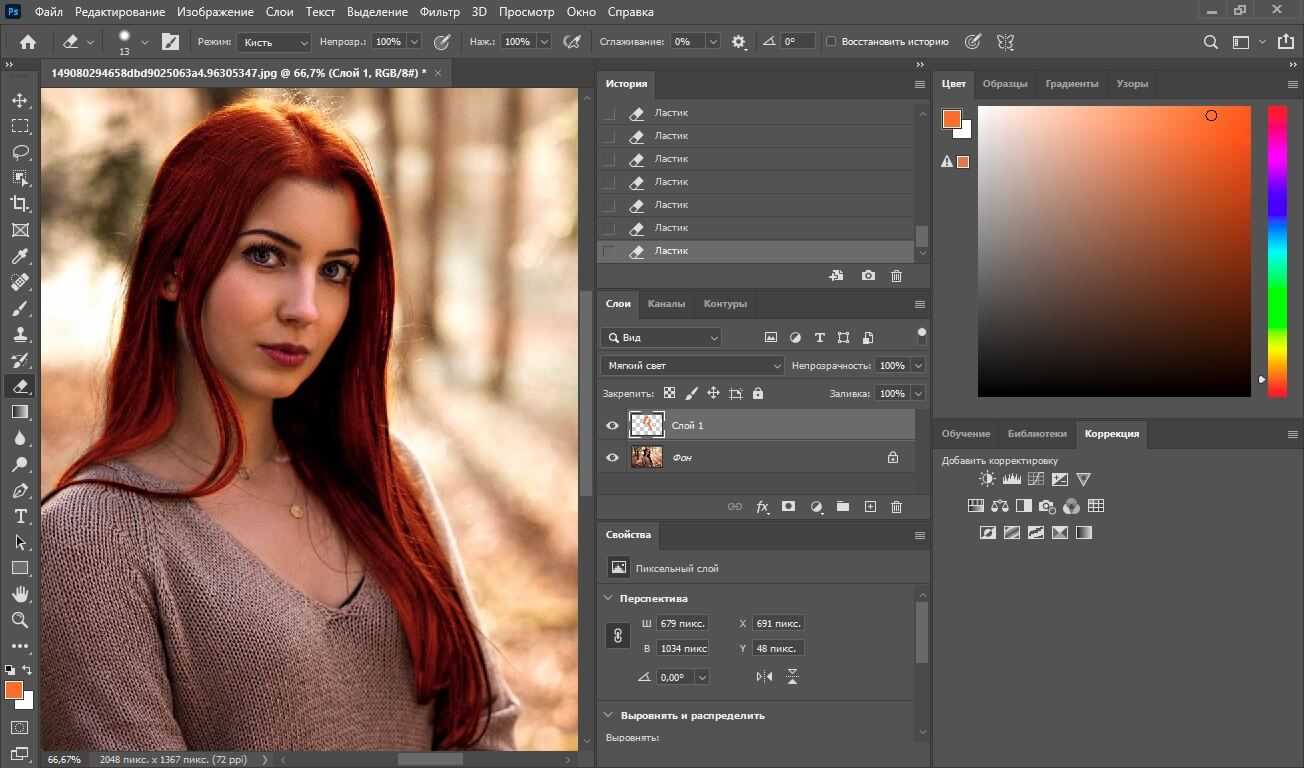Image resolution: width=1304 pixels, height=768 pixels.
Task: Select the Move tool
Action: (20, 100)
